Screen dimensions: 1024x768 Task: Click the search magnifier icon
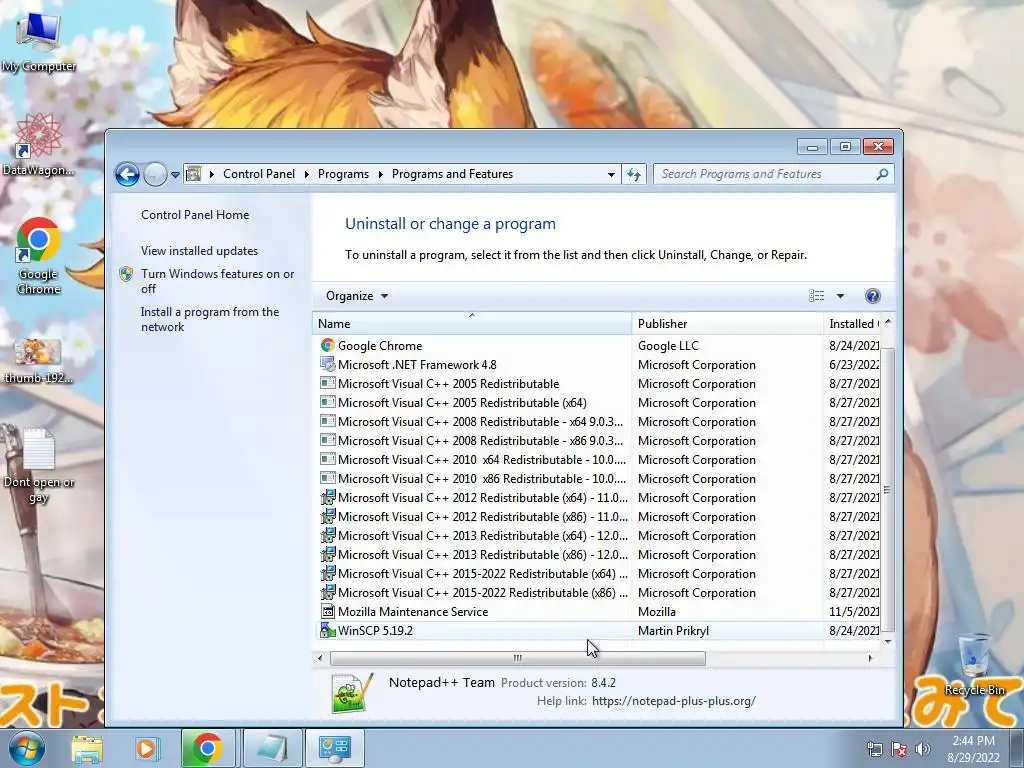[x=882, y=174]
